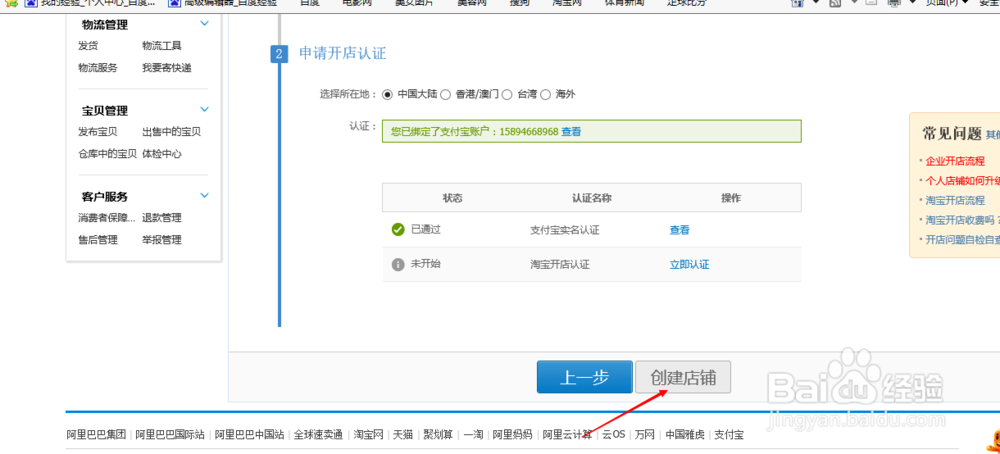Open the 天猫 footer link

403,435
